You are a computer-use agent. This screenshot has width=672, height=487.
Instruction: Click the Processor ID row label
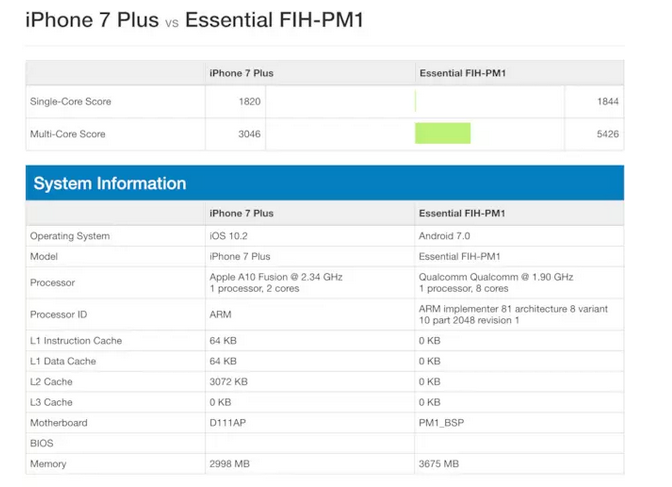point(58,315)
